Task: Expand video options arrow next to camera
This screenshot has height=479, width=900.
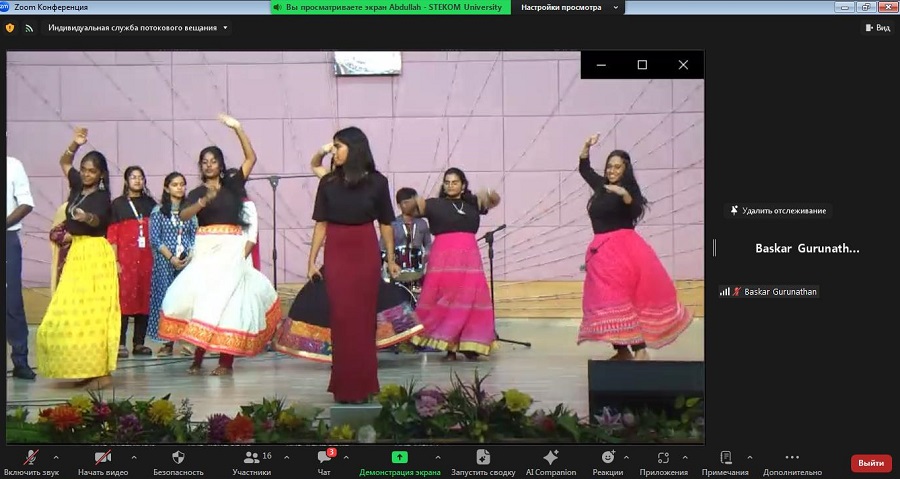Action: [133, 456]
